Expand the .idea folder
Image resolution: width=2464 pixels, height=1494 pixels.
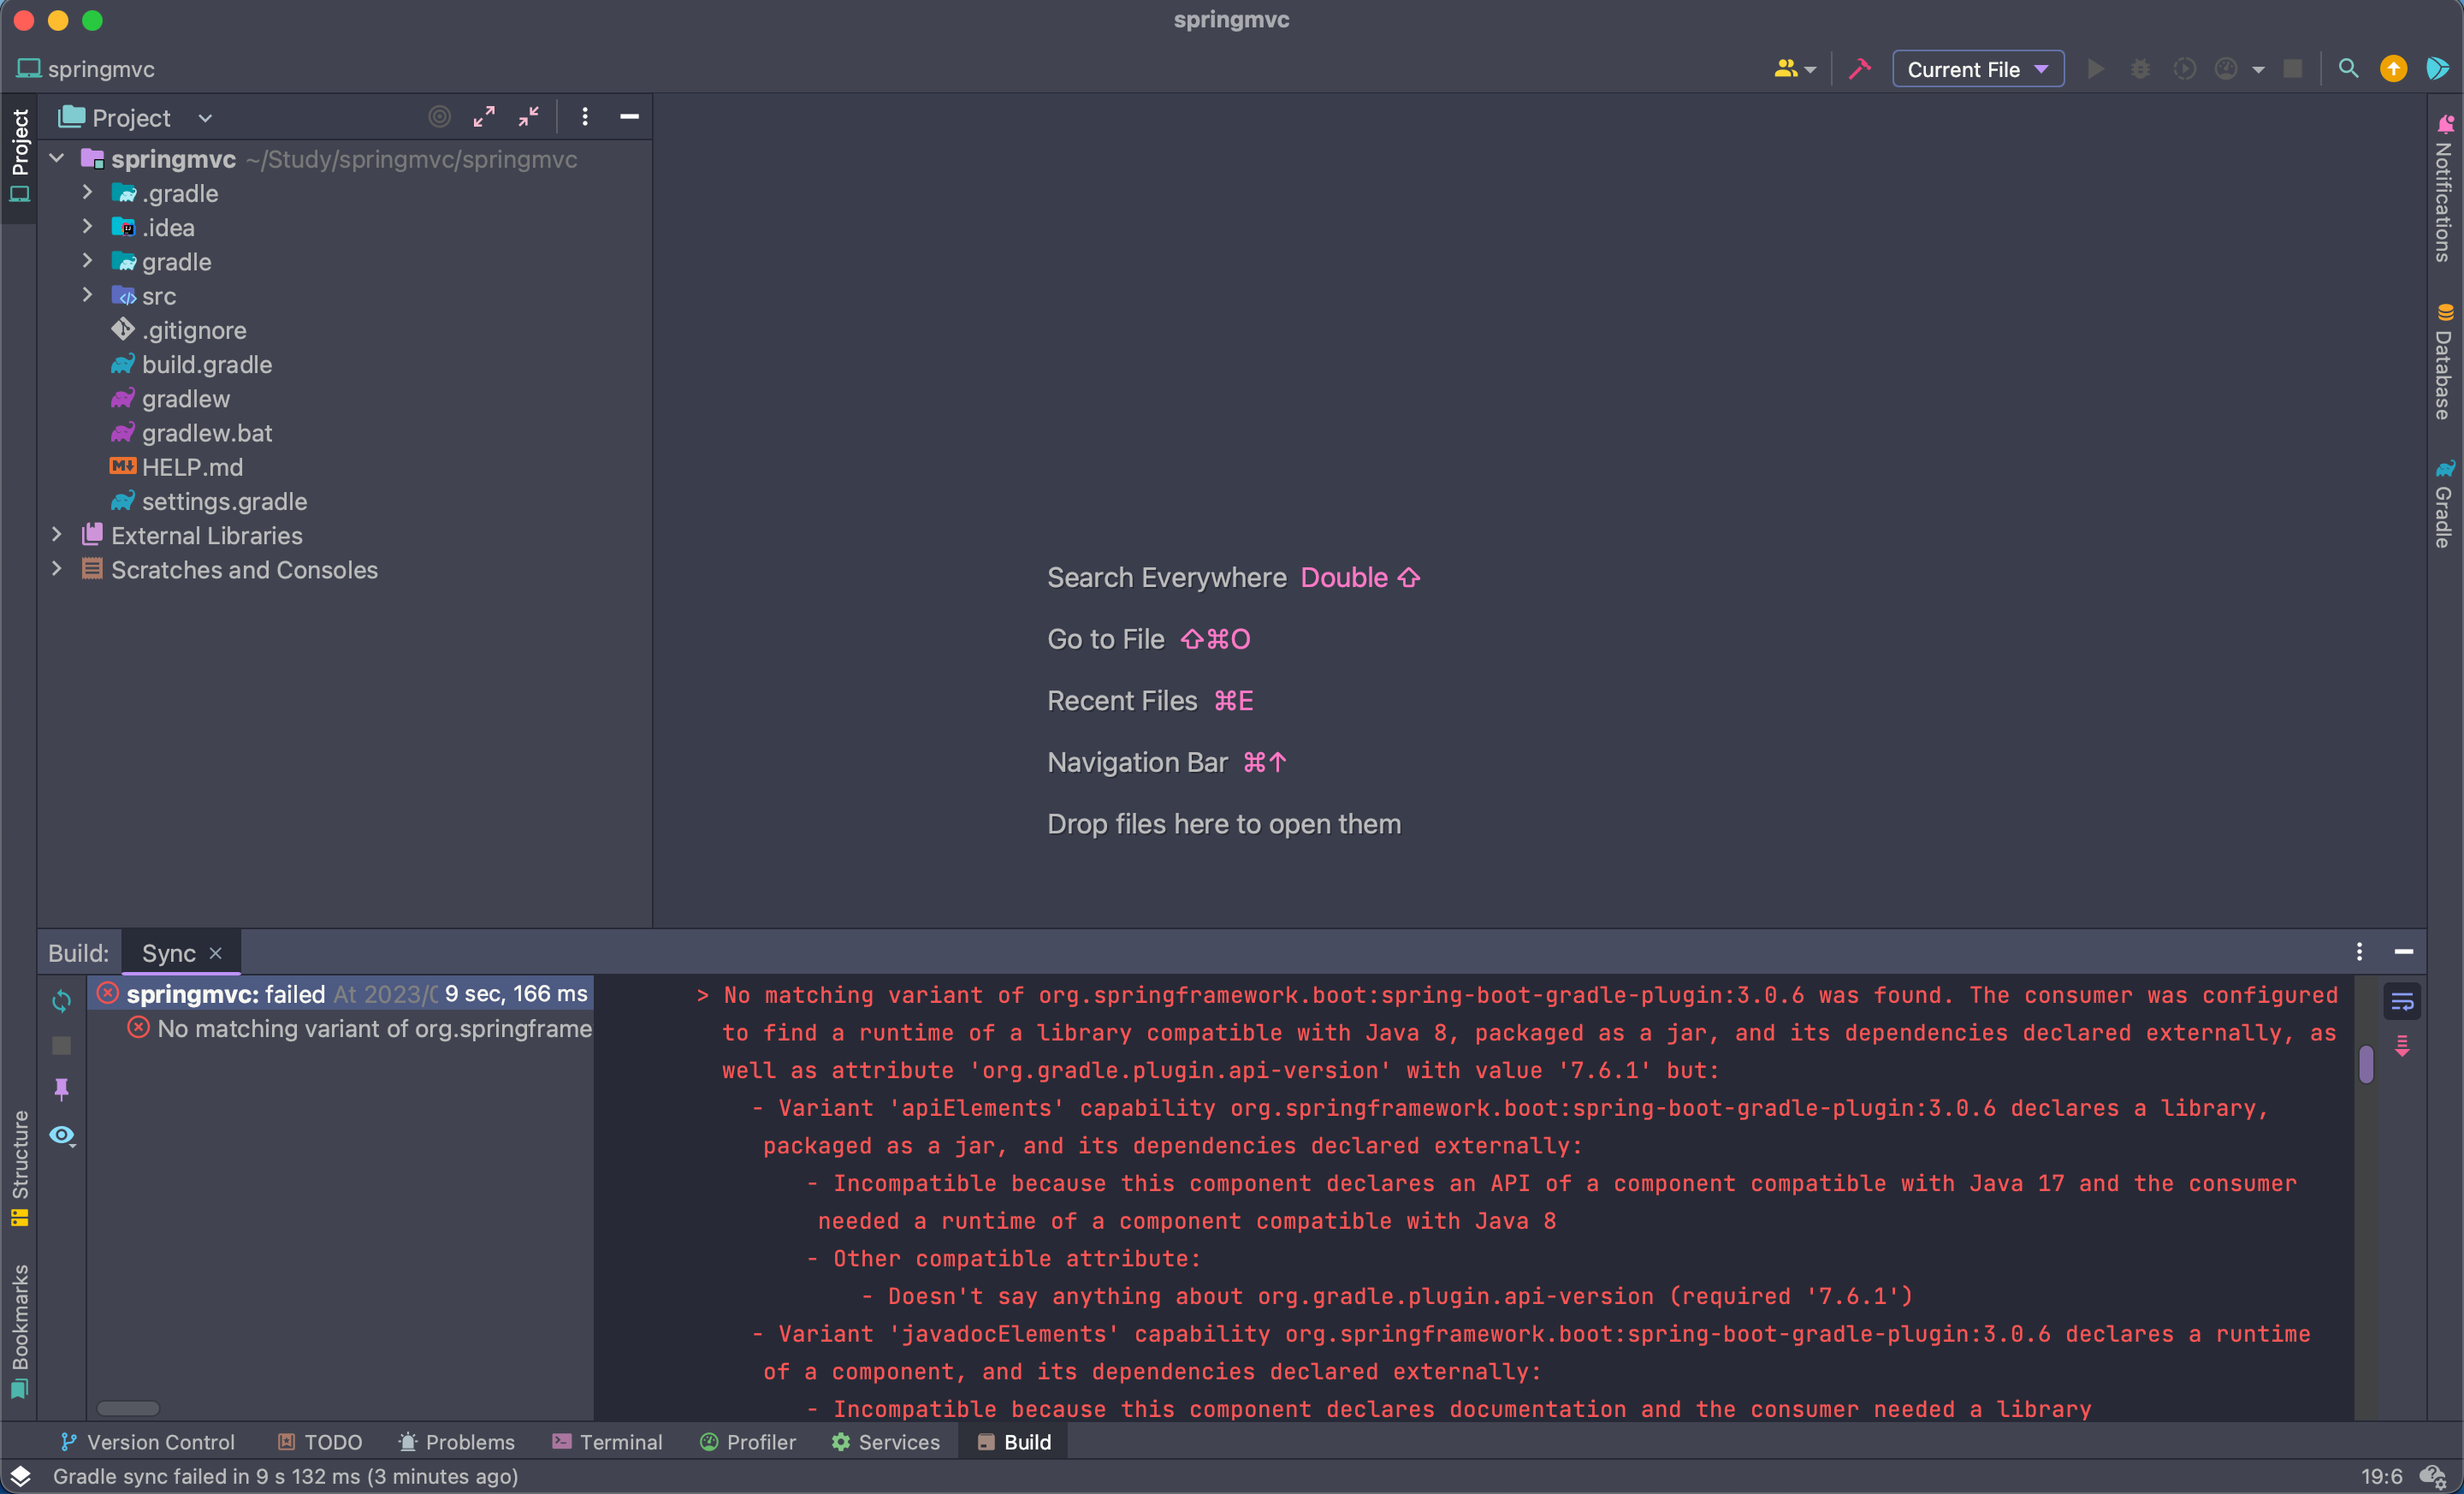pos(87,227)
